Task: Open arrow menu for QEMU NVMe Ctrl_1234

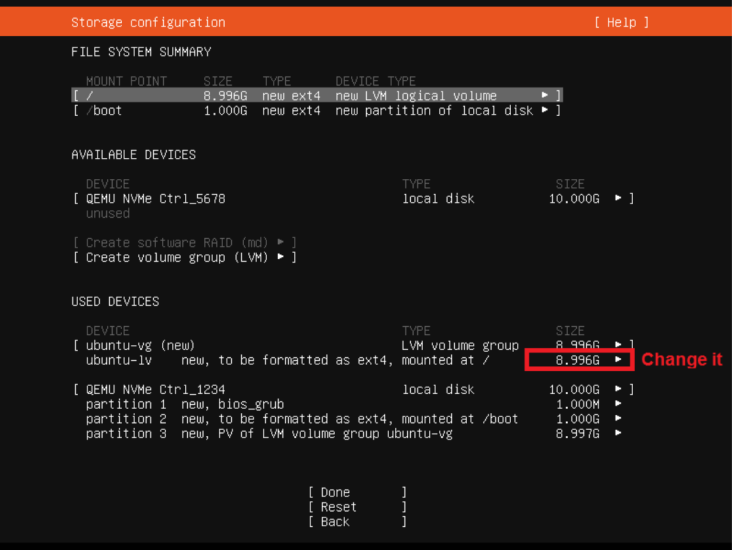Action: [x=619, y=389]
